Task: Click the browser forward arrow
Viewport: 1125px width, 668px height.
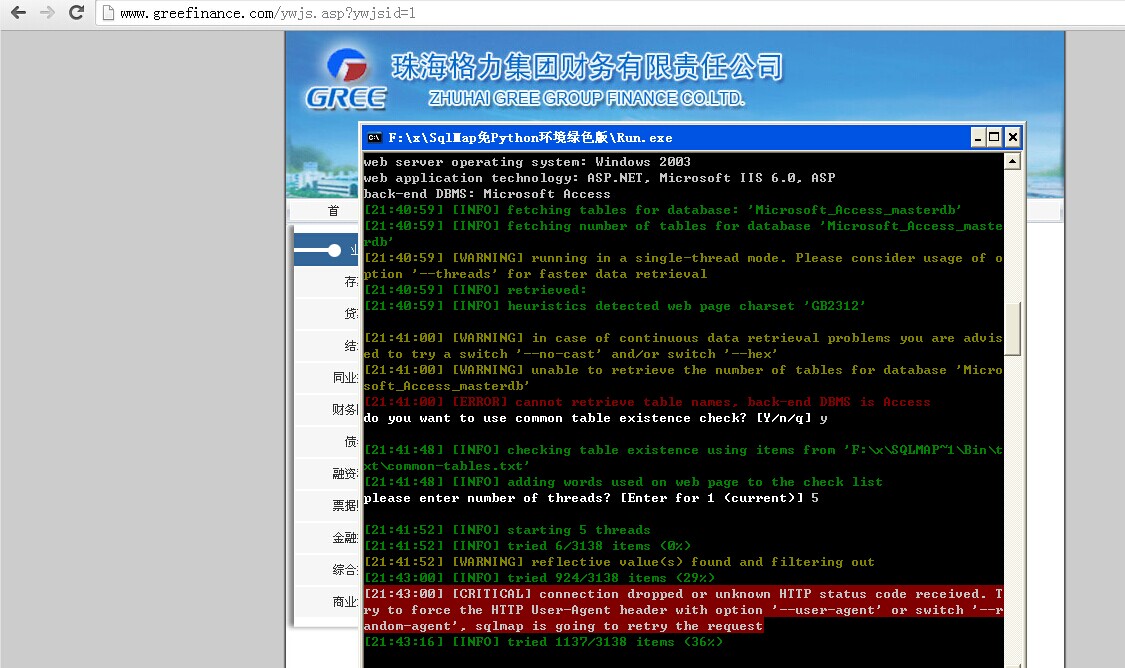Action: point(47,12)
